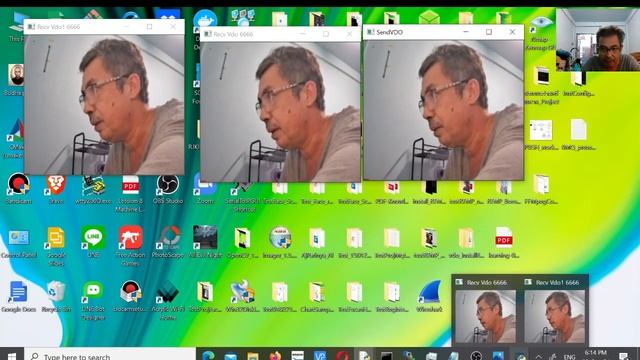Open the LINE desktop shortcut
640x360 pixels.
pos(93,242)
